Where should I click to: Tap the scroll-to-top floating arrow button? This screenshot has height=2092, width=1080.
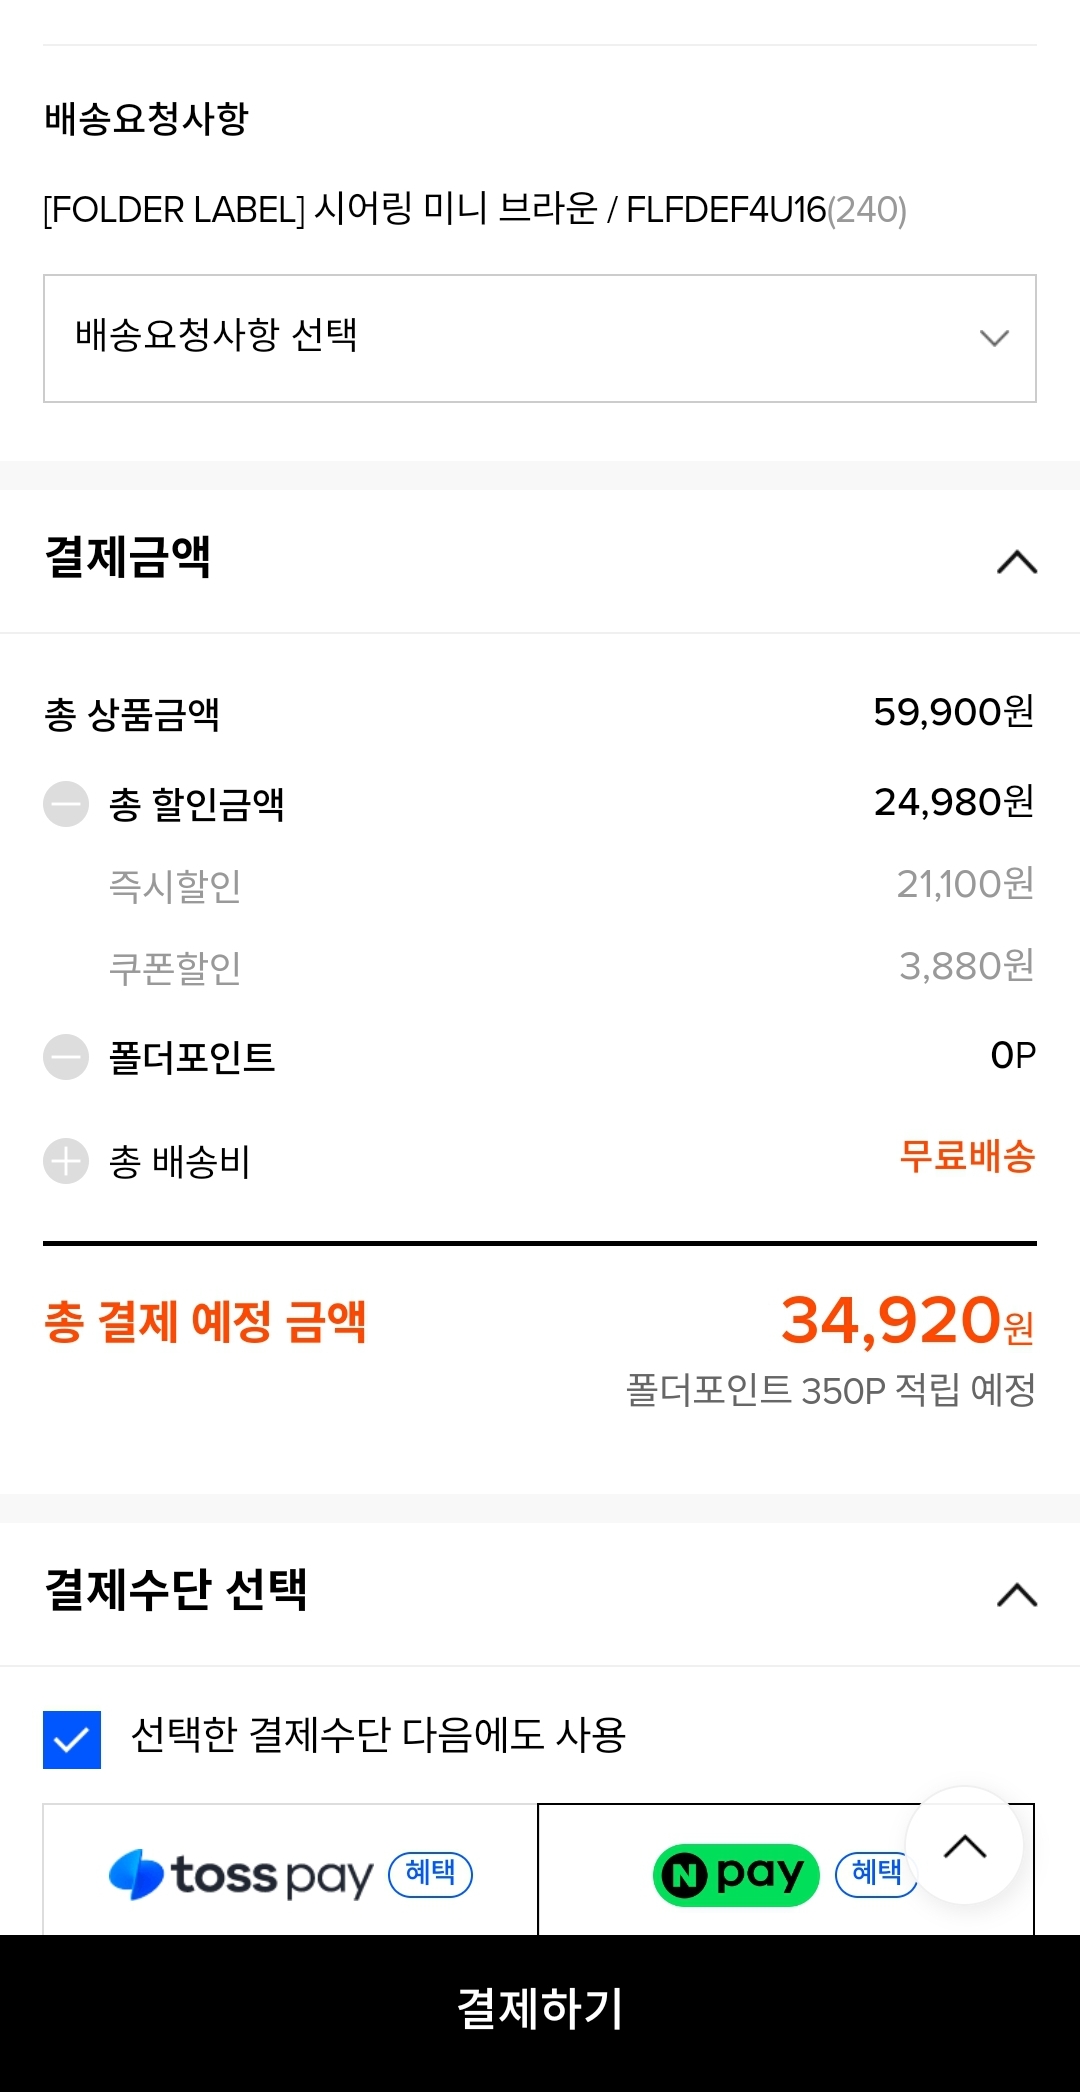964,1846
